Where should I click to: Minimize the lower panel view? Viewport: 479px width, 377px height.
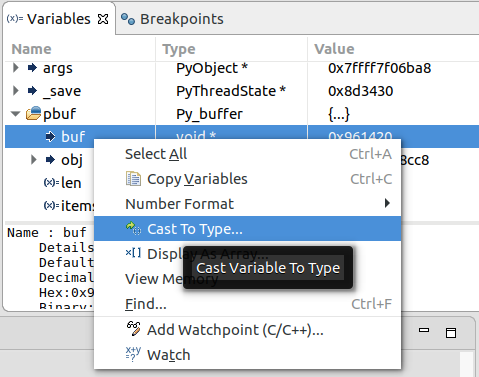pos(424,330)
